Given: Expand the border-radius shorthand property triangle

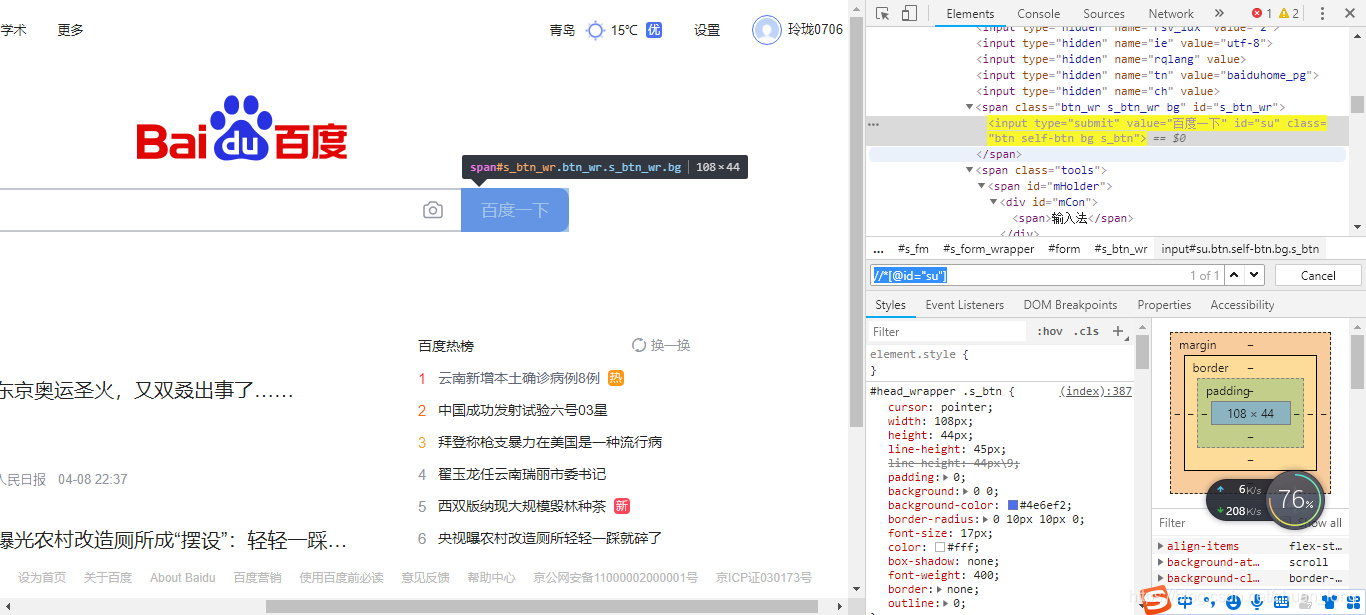Looking at the screenshot, I should pyautogui.click(x=987, y=520).
